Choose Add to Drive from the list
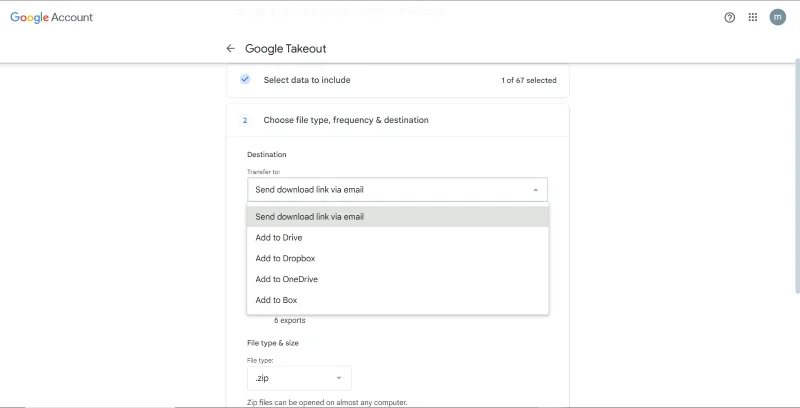The width and height of the screenshot is (800, 408). (397, 238)
